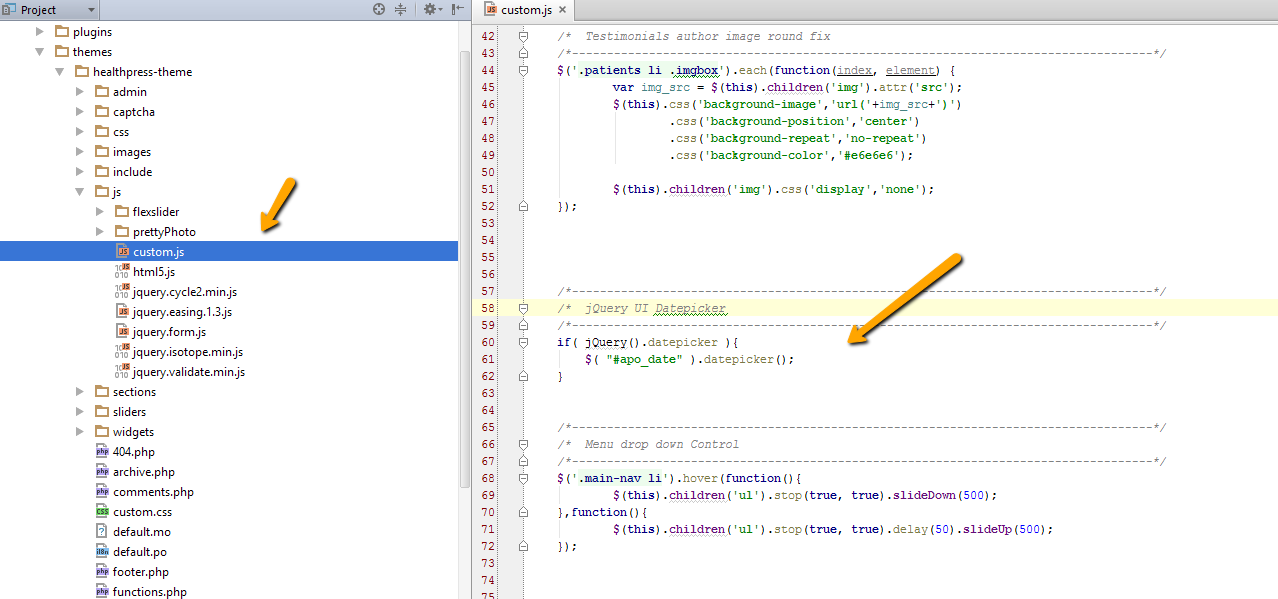The width and height of the screenshot is (1278, 599).
Task: Select jquery.isotope.min.js in the tree
Action: 188,352
